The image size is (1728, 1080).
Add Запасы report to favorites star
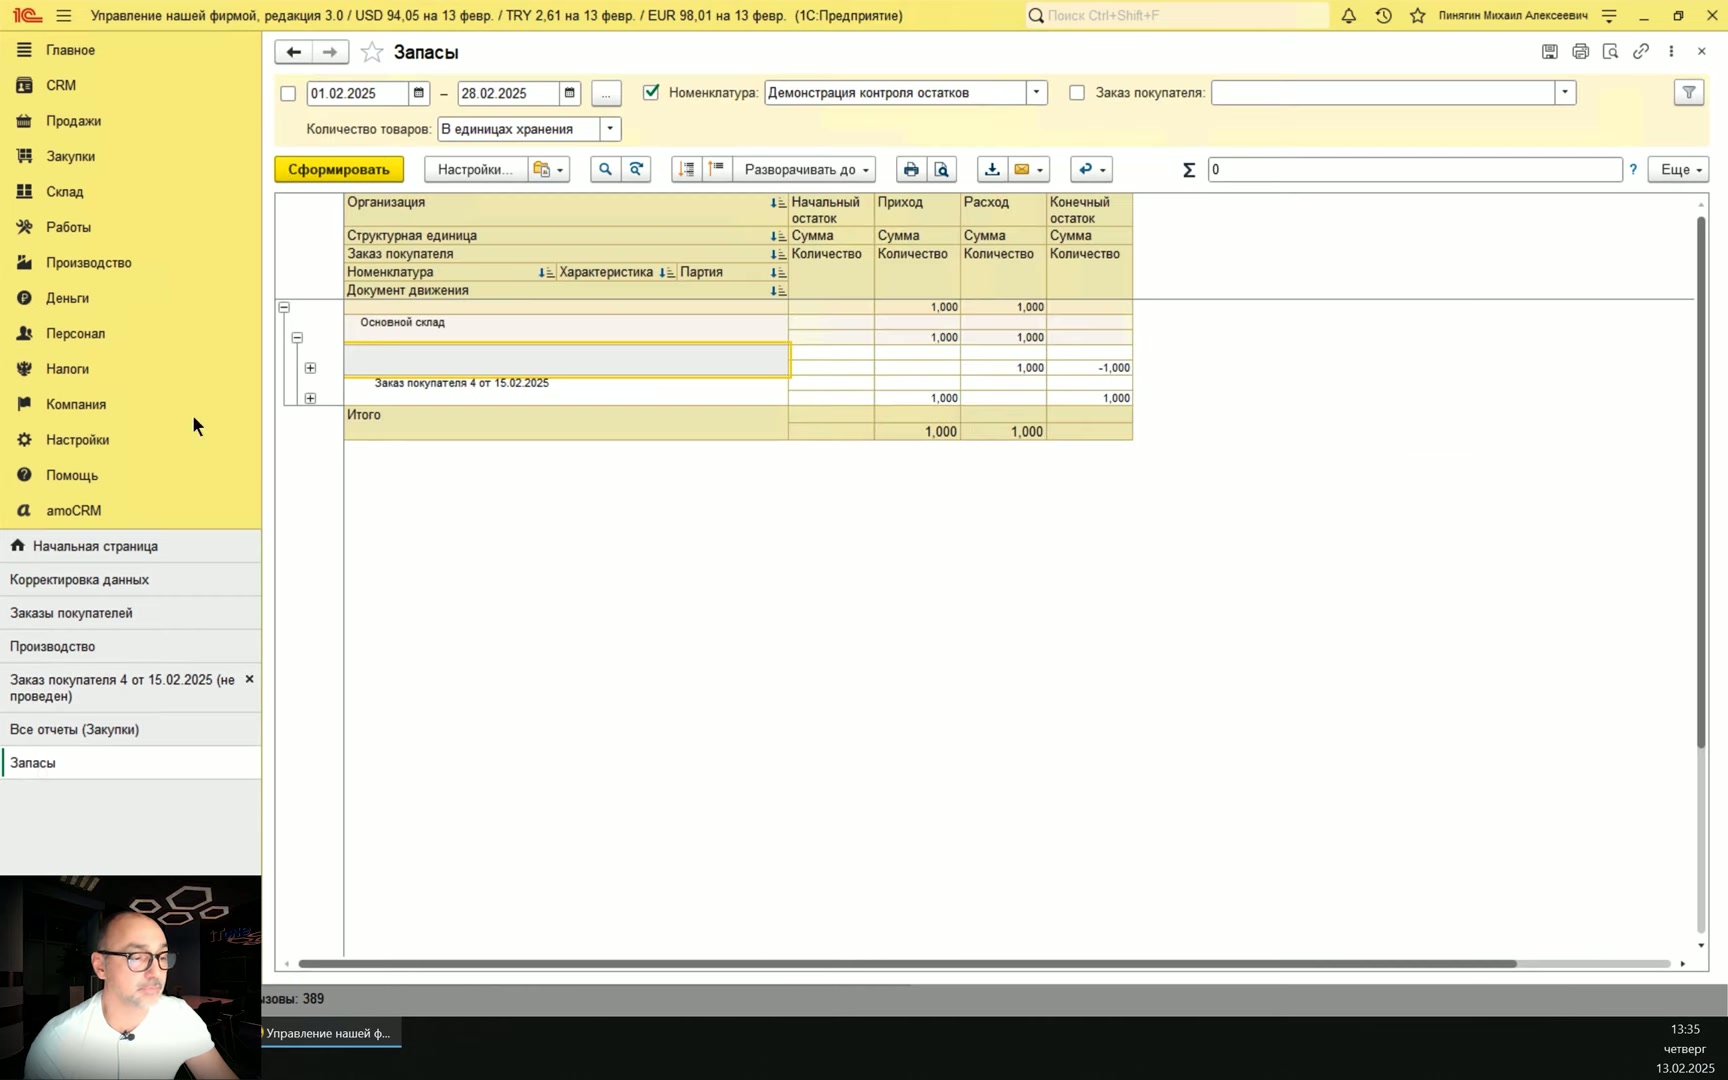tap(372, 52)
